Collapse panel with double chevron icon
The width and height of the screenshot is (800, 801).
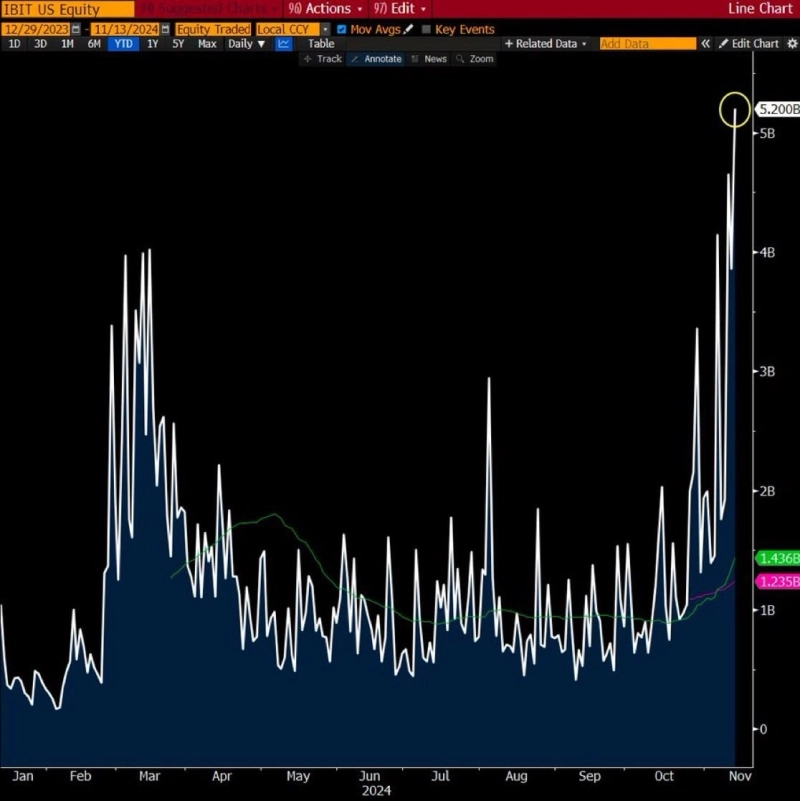(705, 44)
